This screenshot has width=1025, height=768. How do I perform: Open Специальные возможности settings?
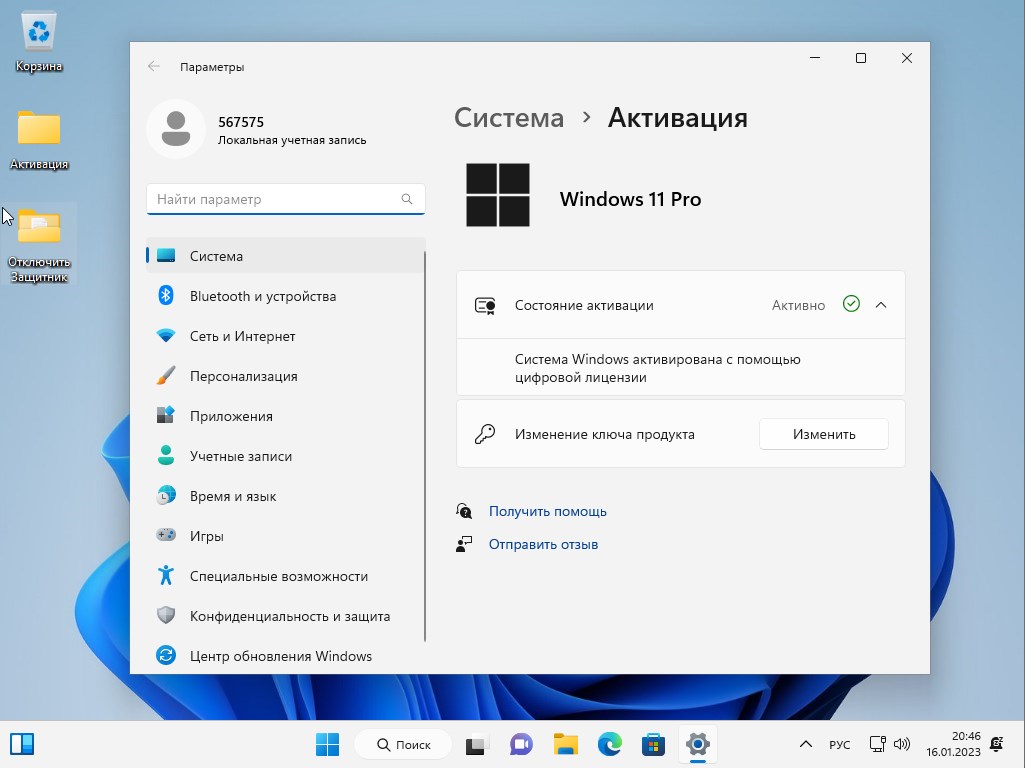[x=286, y=575]
